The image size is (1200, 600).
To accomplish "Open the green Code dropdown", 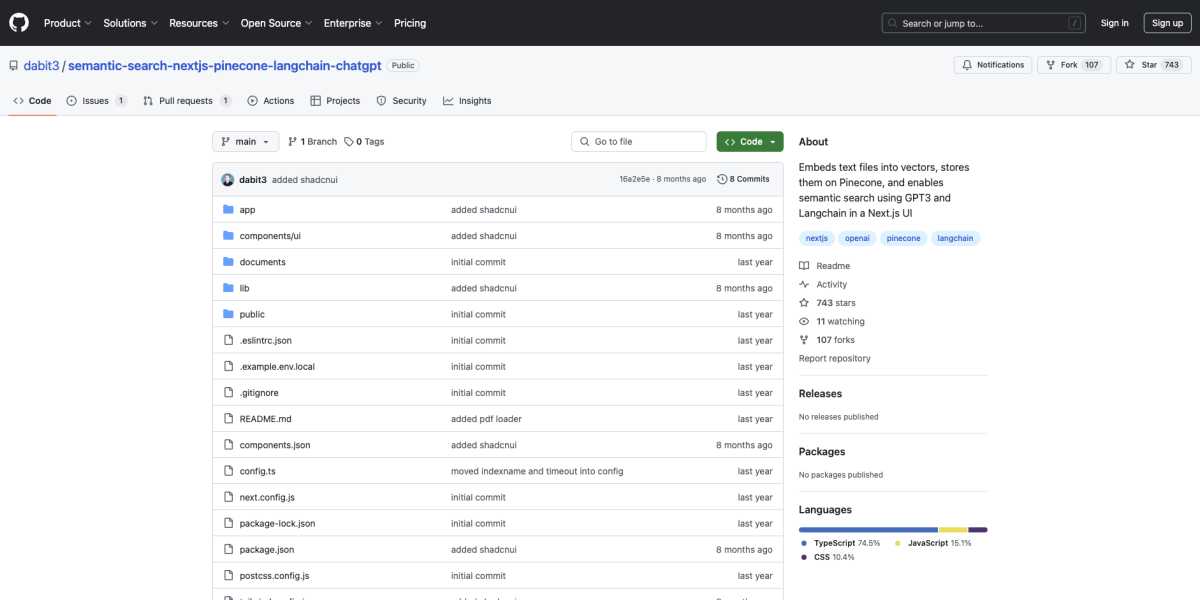I will 749,141.
